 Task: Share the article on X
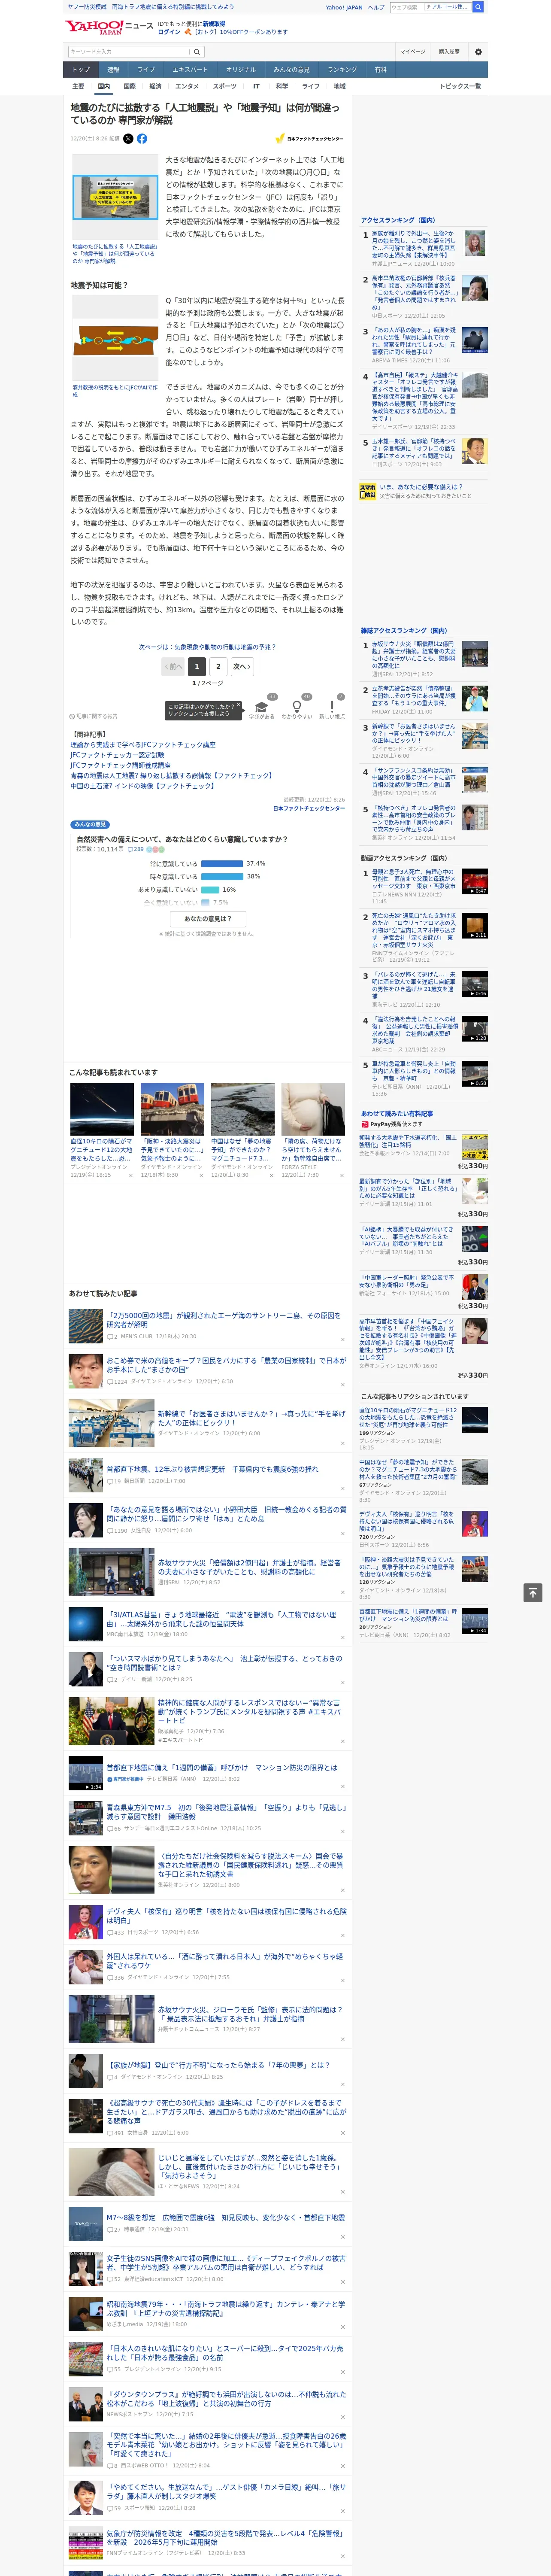pos(128,139)
